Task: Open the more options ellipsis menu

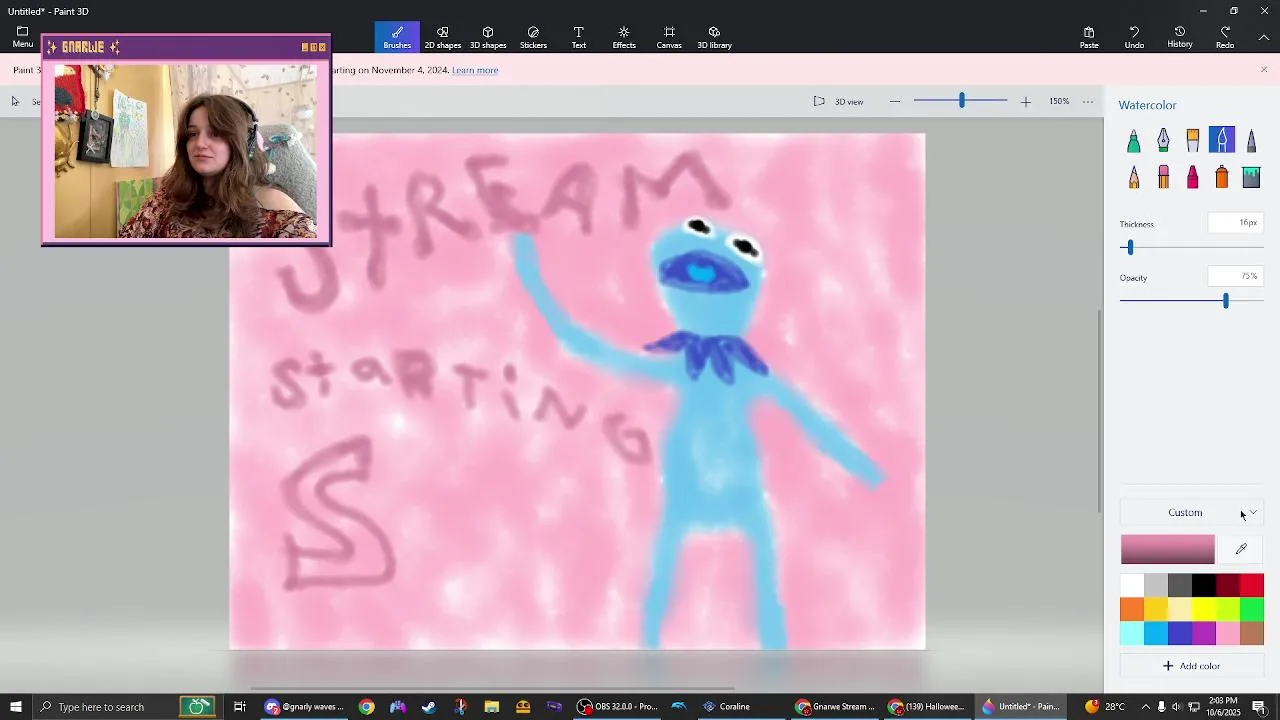Action: 1088,101
